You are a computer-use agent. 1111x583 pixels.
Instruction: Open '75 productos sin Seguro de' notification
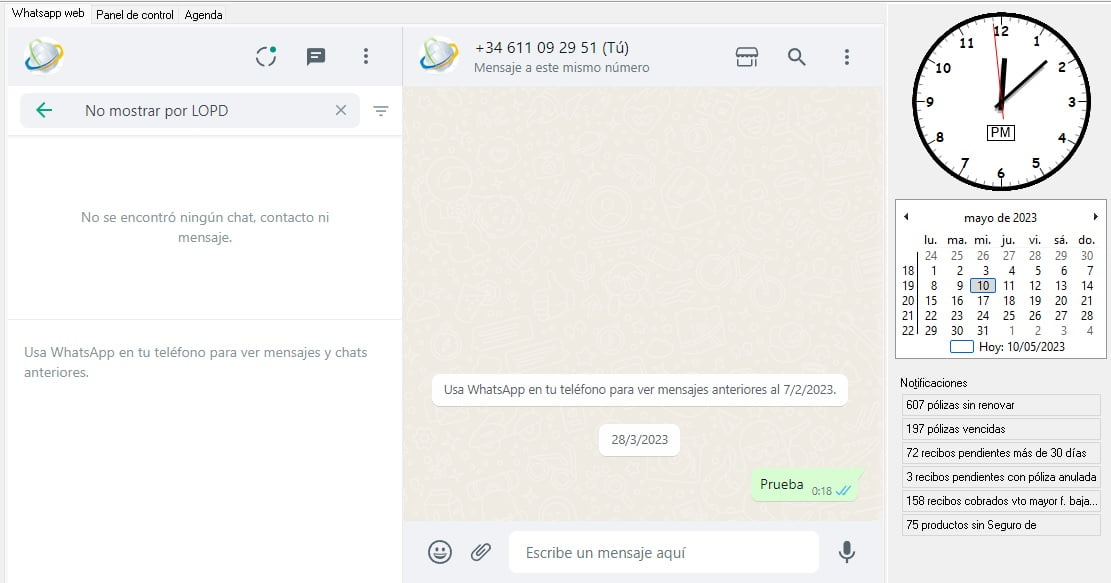[1000, 526]
